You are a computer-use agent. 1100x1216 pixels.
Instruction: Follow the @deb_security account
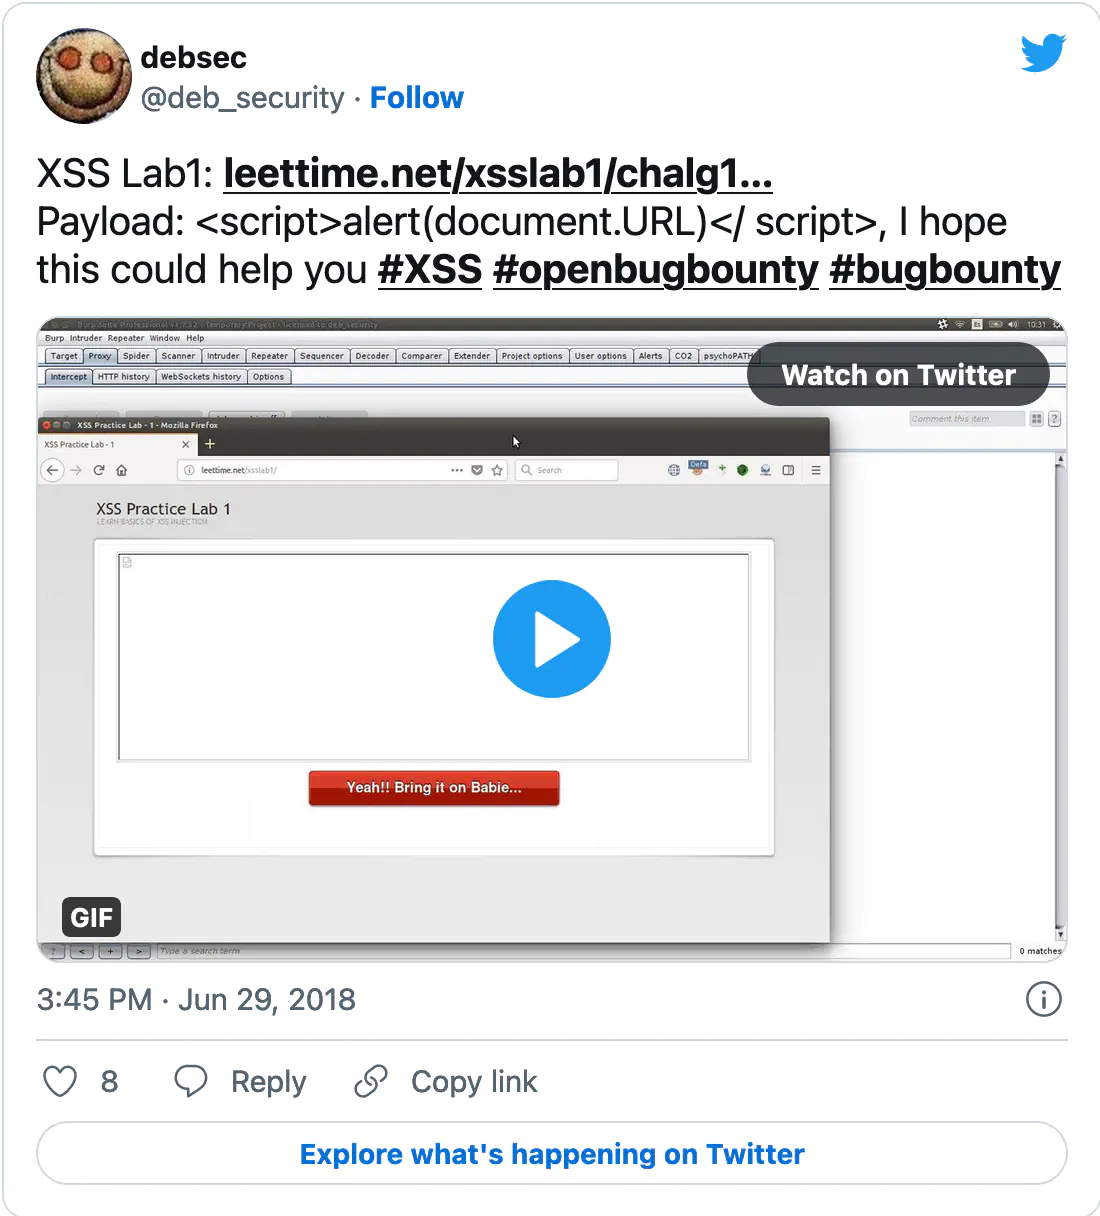click(x=416, y=98)
